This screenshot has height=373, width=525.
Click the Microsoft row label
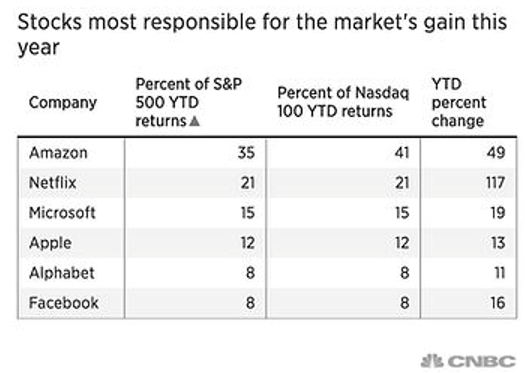(x=62, y=213)
